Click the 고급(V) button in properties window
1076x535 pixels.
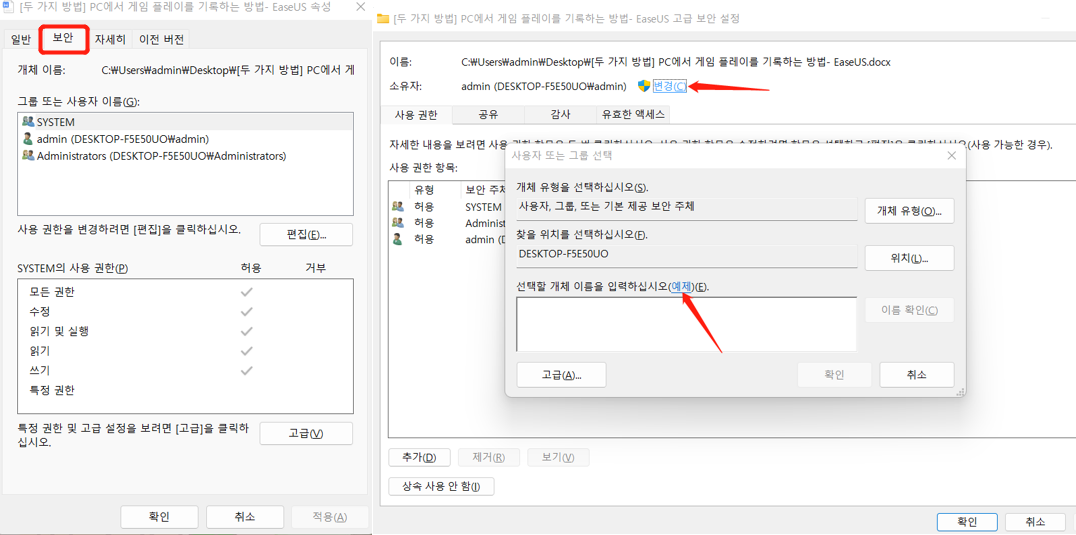(306, 433)
